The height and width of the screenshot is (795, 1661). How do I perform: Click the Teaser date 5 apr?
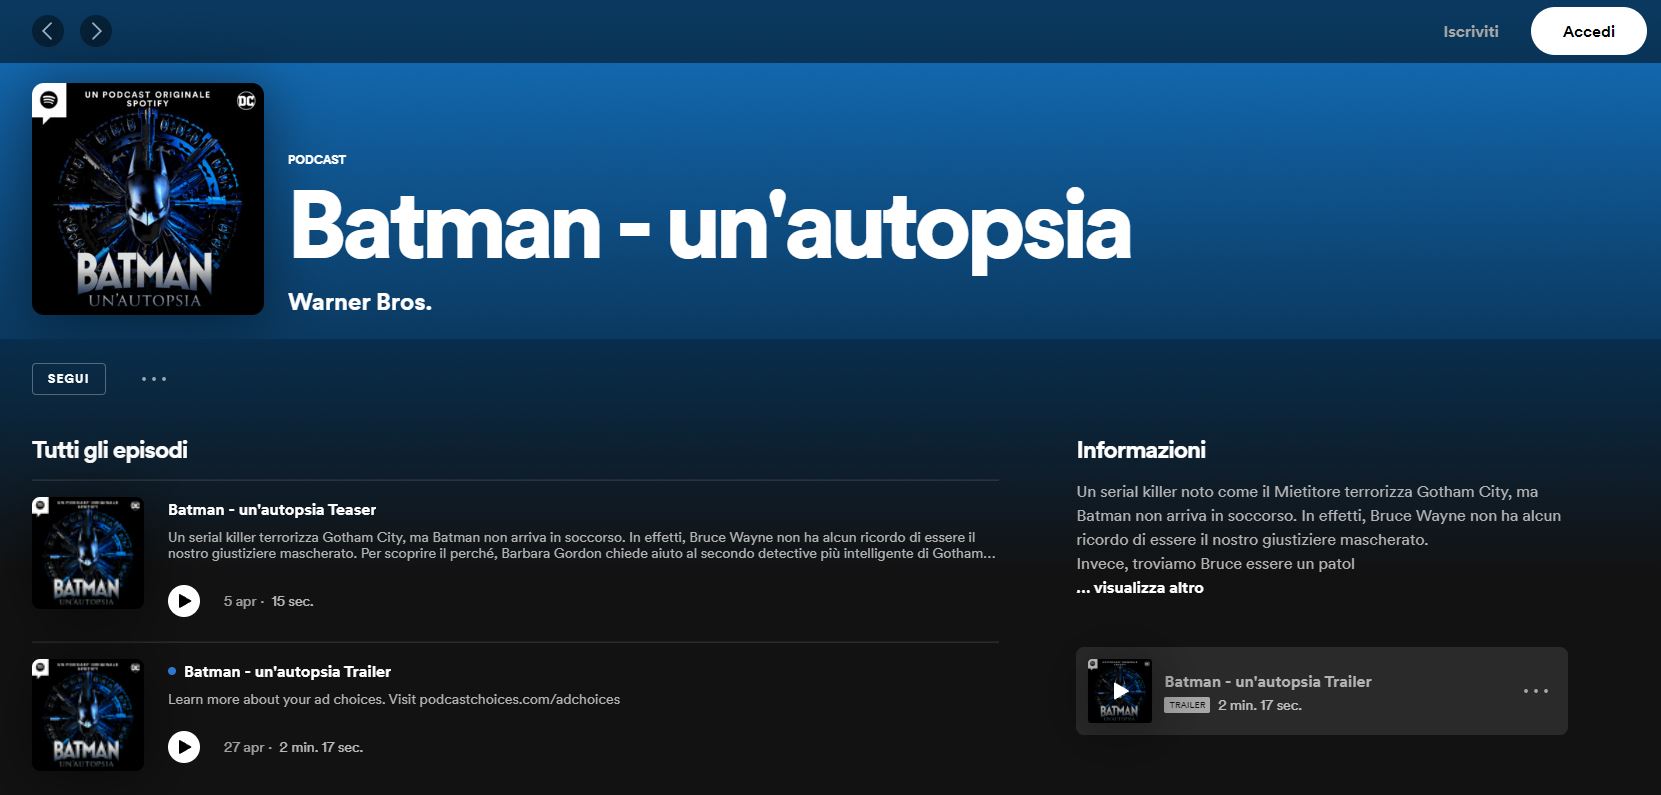tap(240, 601)
